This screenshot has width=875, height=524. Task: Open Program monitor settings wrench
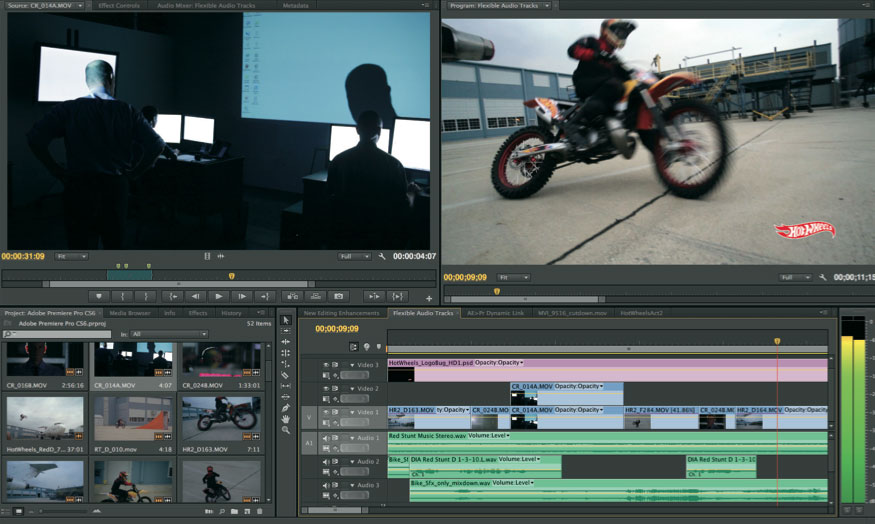[x=821, y=277]
